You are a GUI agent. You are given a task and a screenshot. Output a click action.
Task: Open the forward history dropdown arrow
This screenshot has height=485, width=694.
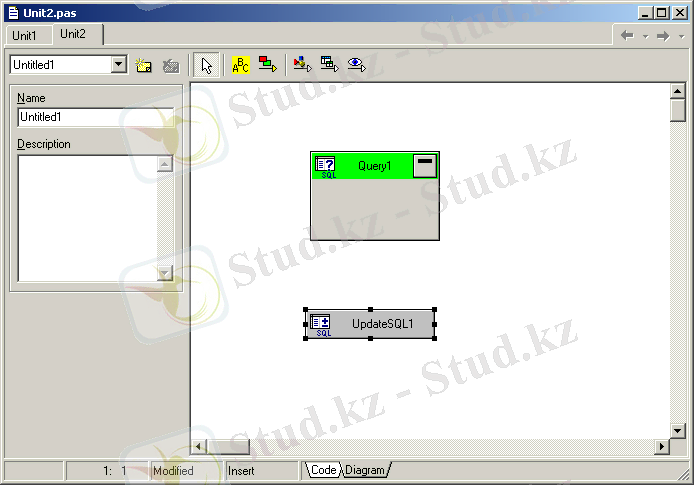(682, 36)
